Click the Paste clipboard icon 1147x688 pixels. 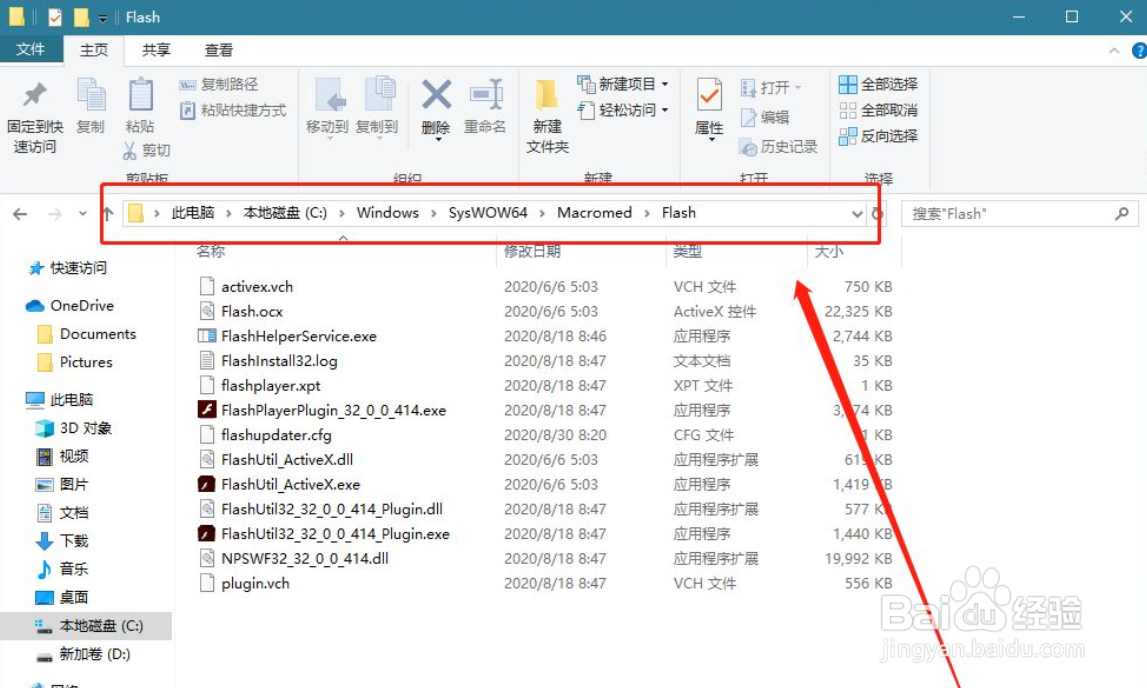[x=140, y=96]
